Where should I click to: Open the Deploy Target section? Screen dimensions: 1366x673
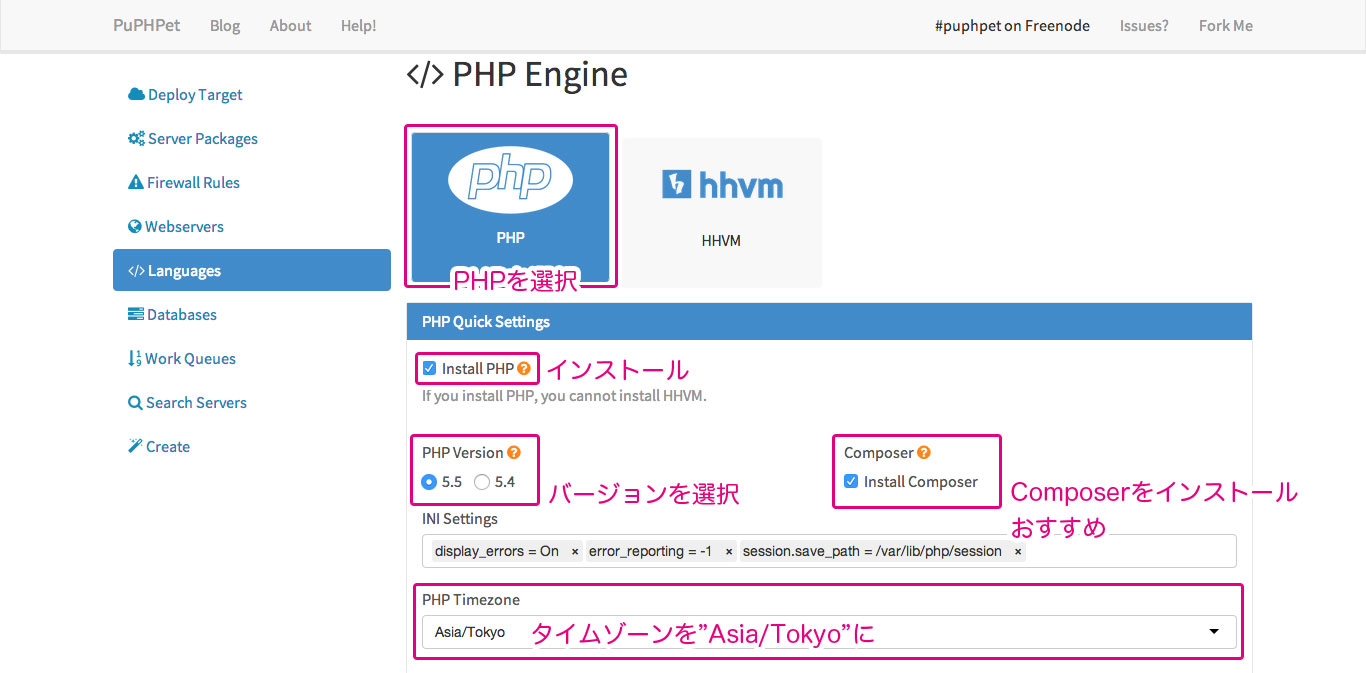click(x=252, y=95)
